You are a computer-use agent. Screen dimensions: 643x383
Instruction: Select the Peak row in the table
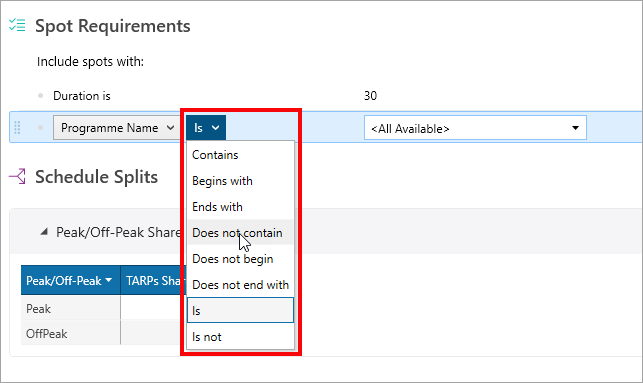103,308
